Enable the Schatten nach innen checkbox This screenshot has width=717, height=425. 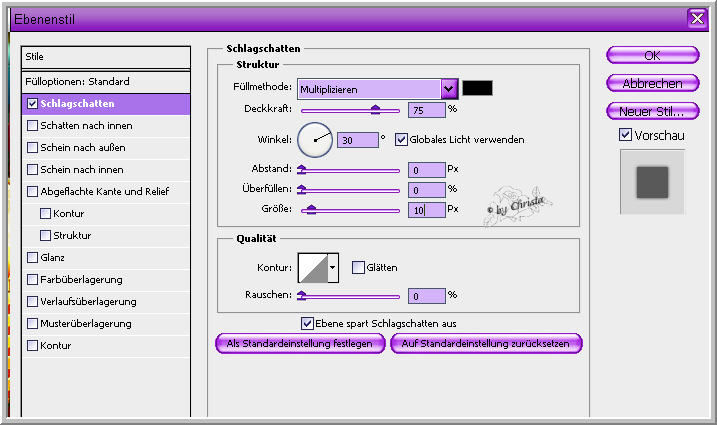click(32, 125)
